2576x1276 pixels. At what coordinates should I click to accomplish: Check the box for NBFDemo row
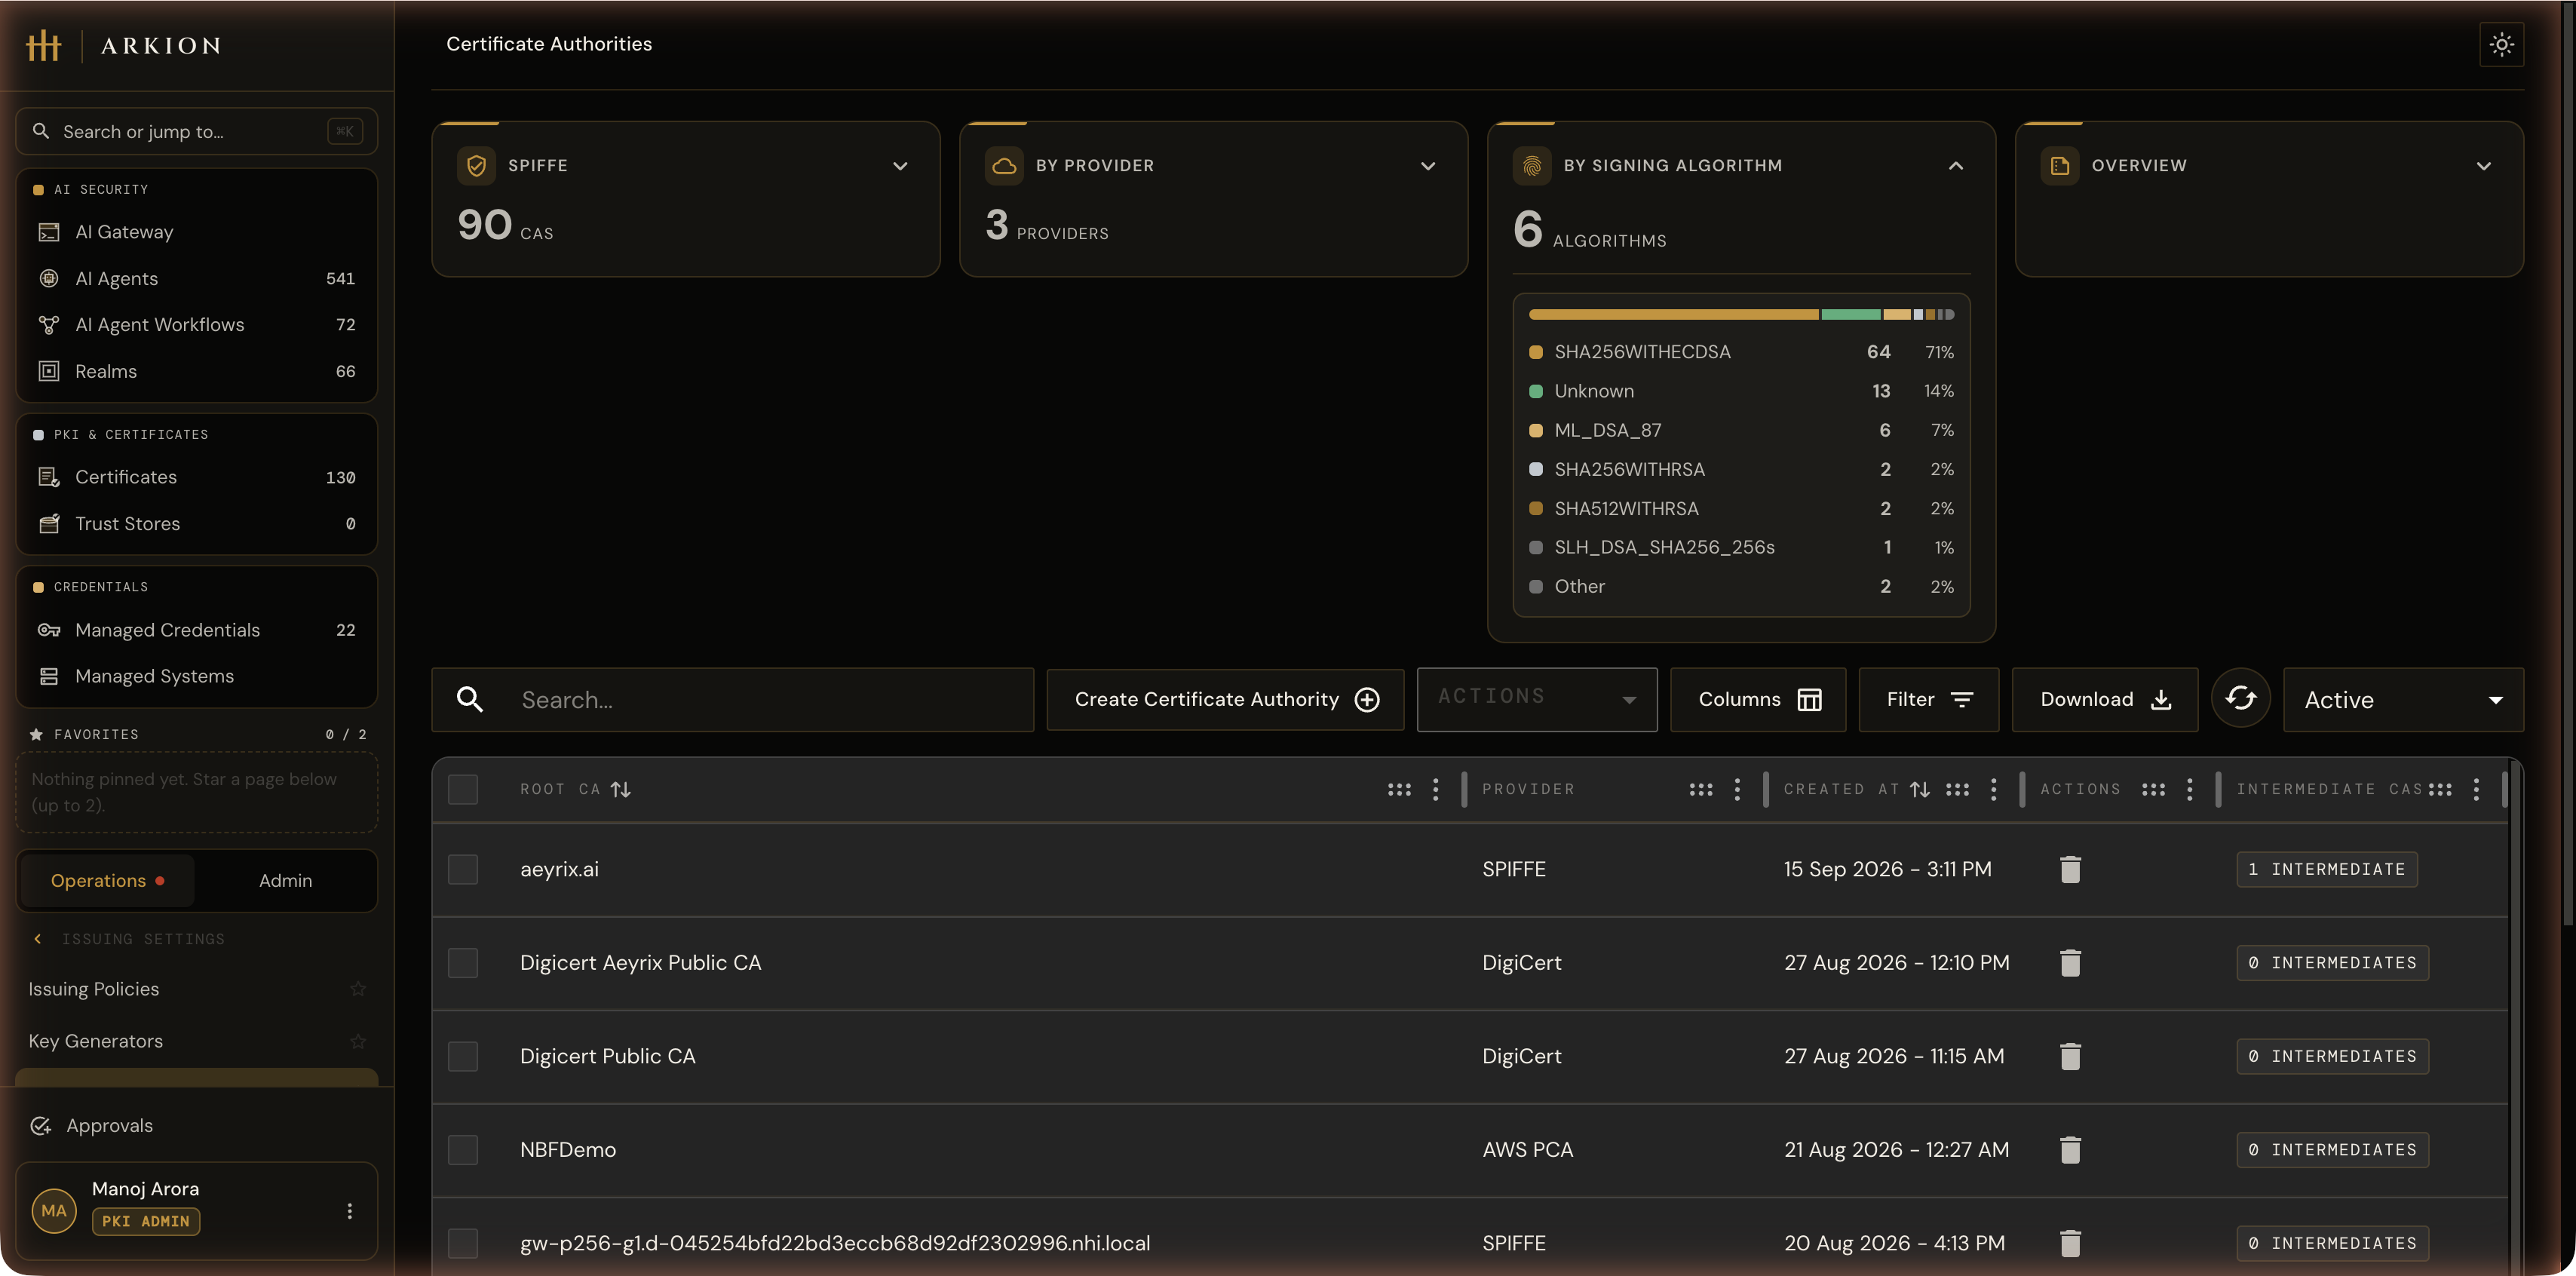pos(463,1150)
